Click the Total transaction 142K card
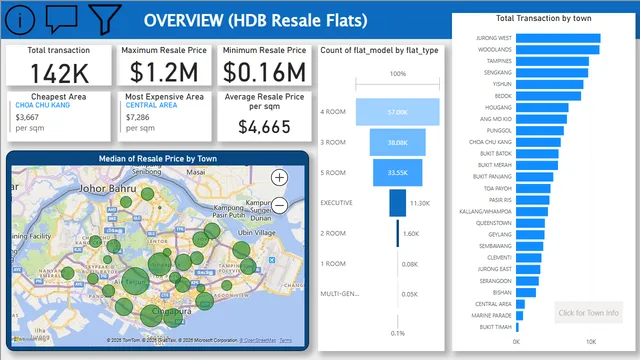Image resolution: width=640 pixels, height=360 pixels. point(59,65)
